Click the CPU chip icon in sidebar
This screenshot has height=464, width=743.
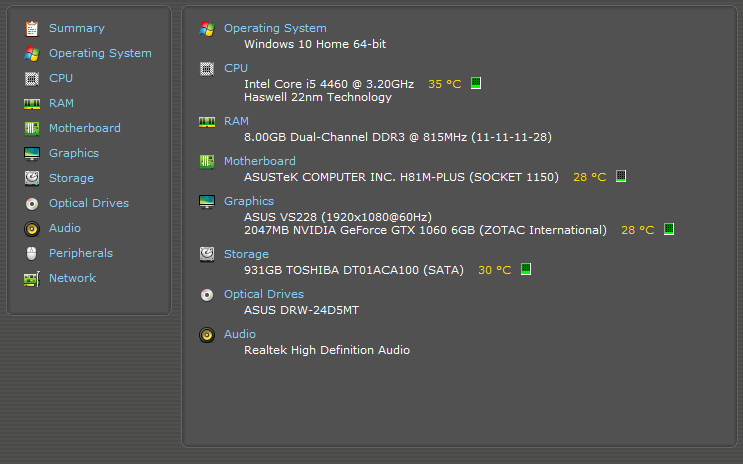pyautogui.click(x=32, y=79)
